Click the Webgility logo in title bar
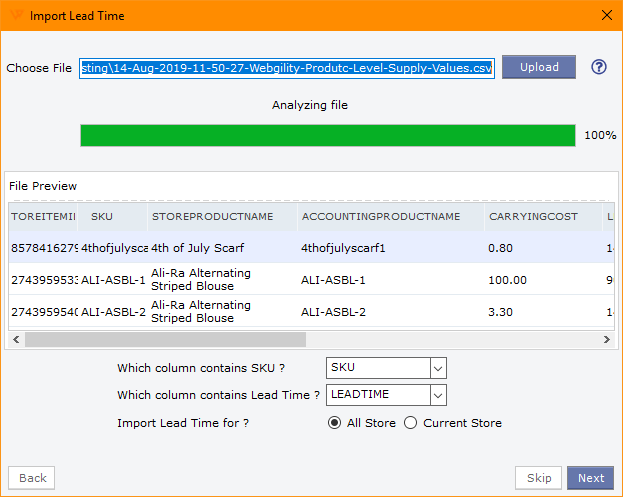The image size is (623, 497). [x=16, y=15]
